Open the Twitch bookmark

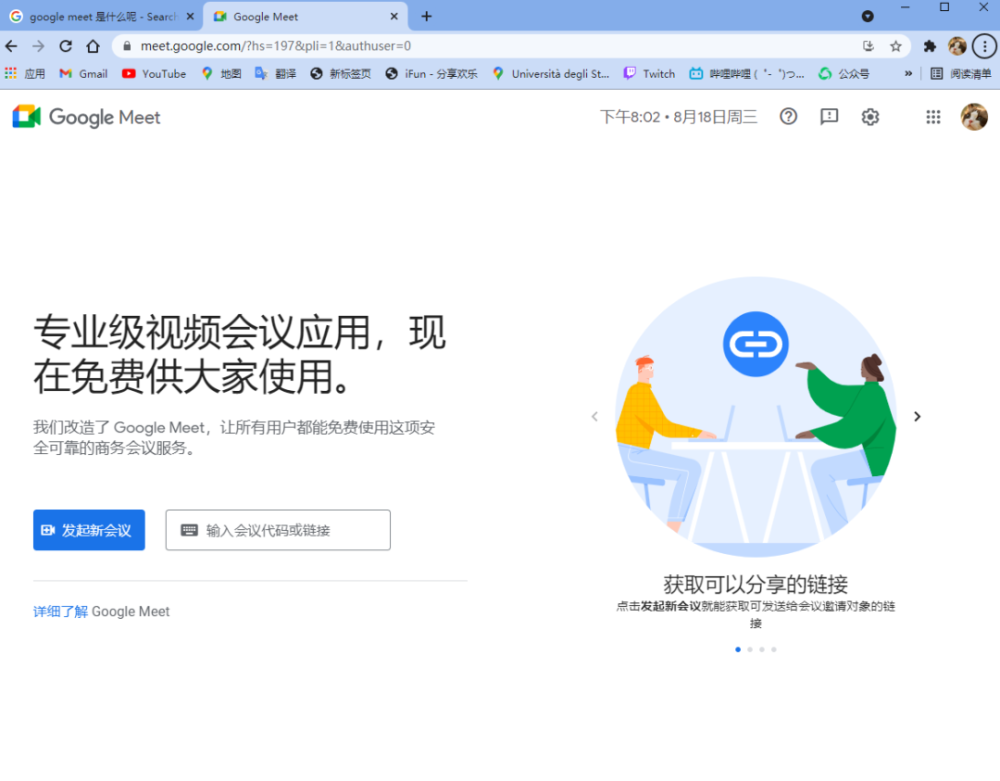649,74
